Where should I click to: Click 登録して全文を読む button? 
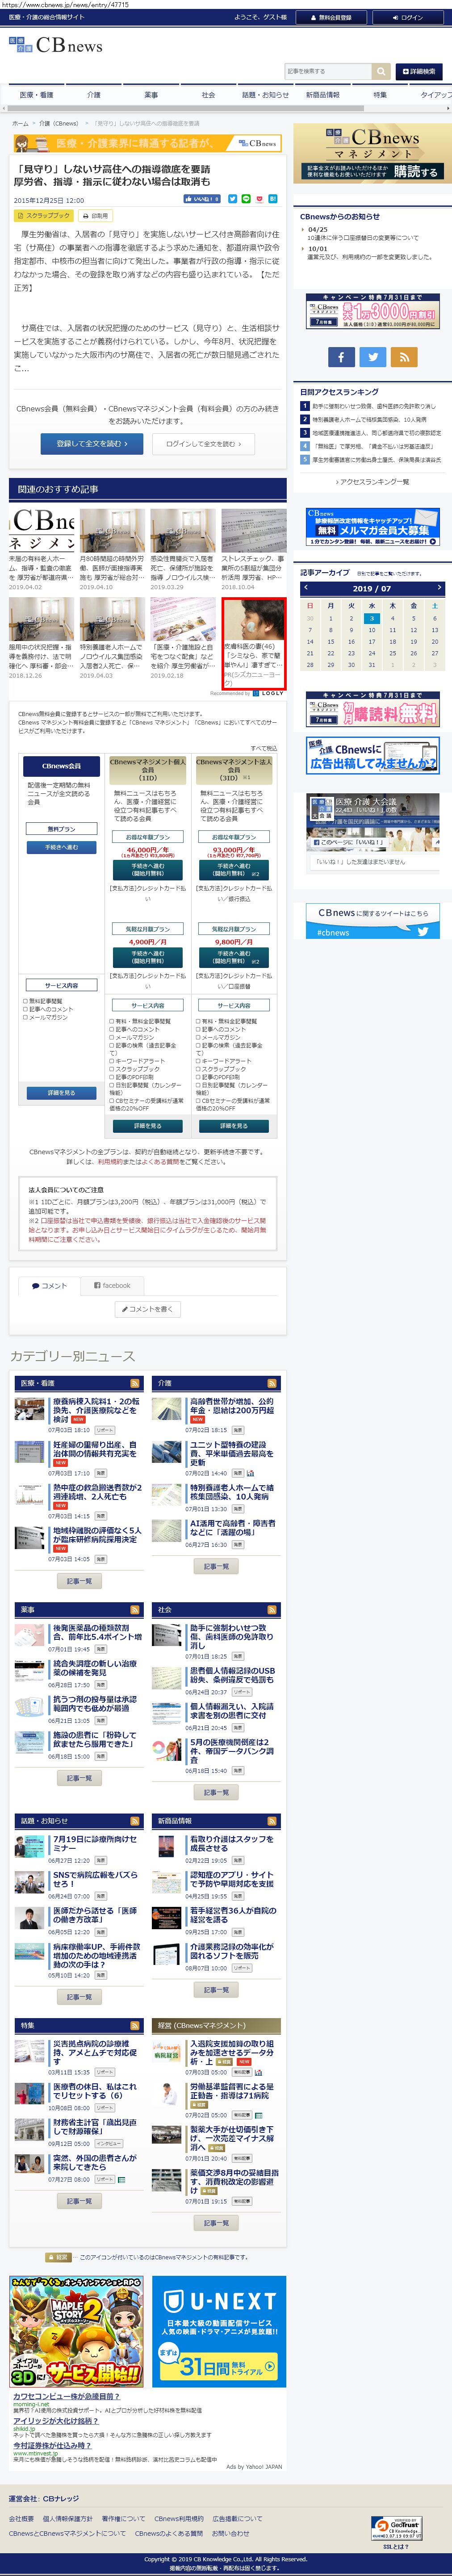92,443
